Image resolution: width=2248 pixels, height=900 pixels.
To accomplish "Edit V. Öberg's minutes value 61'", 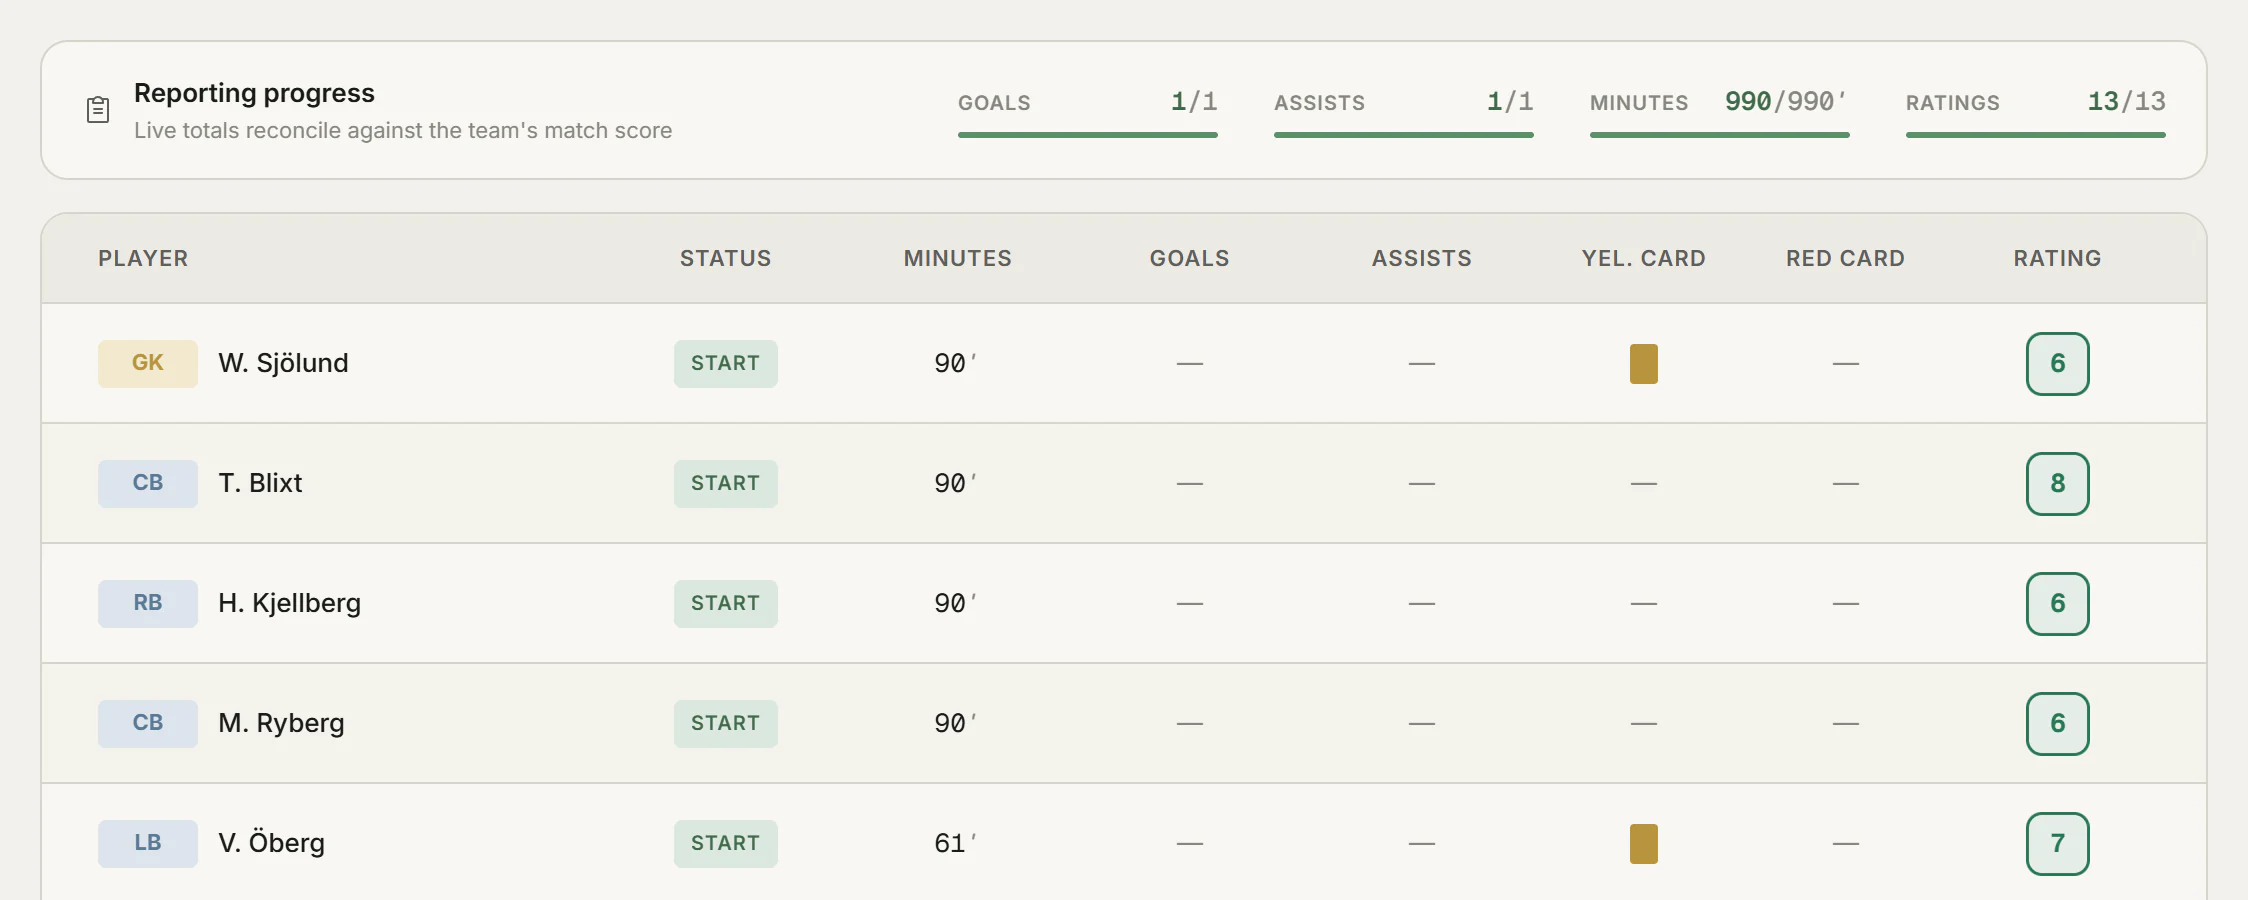I will click(956, 843).
